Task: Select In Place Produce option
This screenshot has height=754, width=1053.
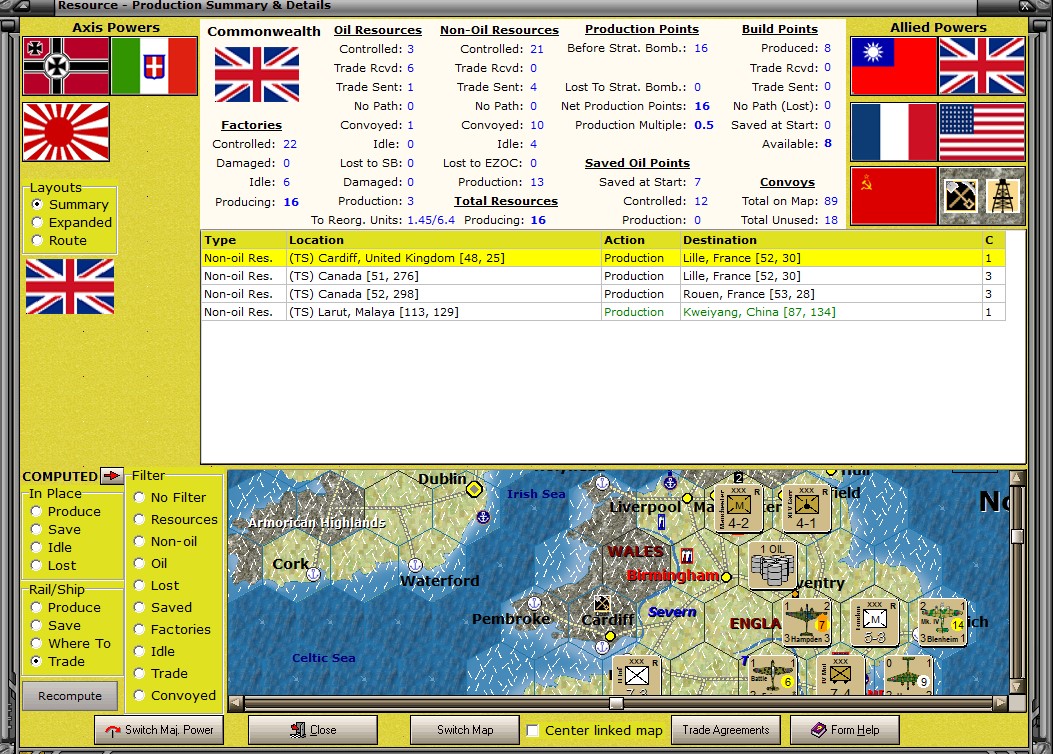Action: (x=66, y=512)
